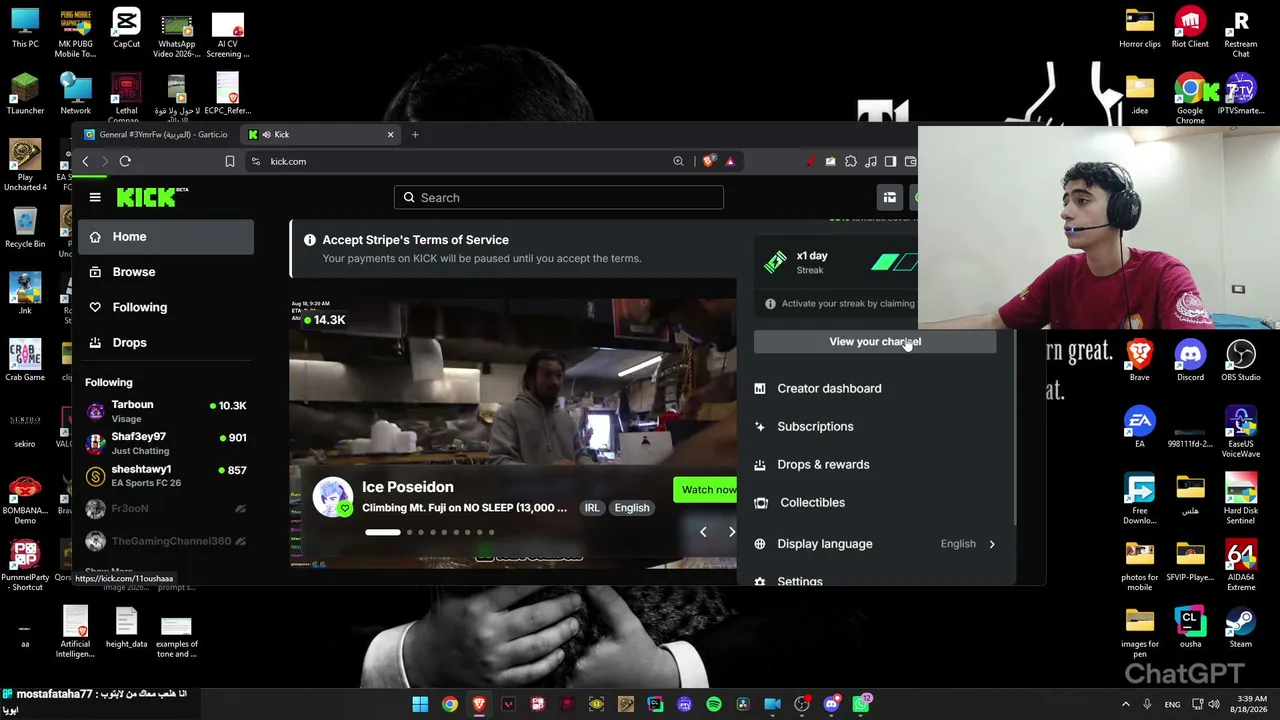Click the Ice Poseidon streamer name
The image size is (1280, 720).
(408, 487)
